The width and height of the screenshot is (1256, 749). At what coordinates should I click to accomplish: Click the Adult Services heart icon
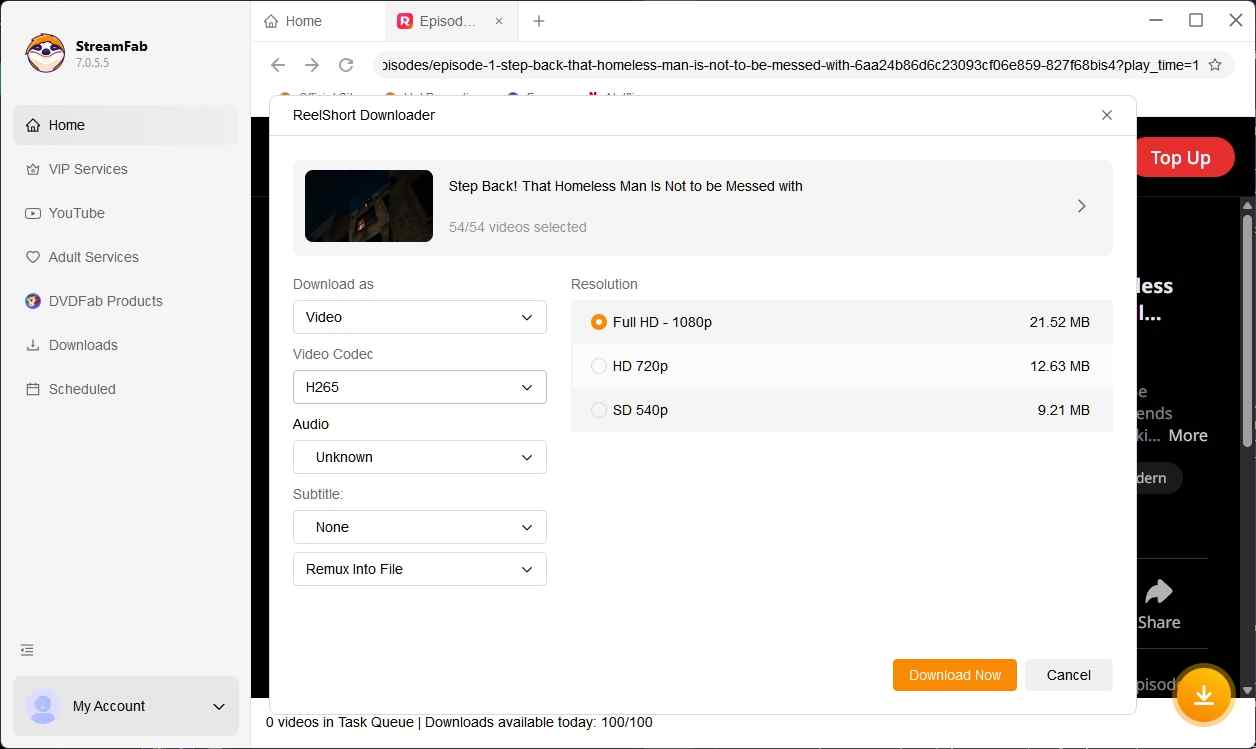point(33,257)
